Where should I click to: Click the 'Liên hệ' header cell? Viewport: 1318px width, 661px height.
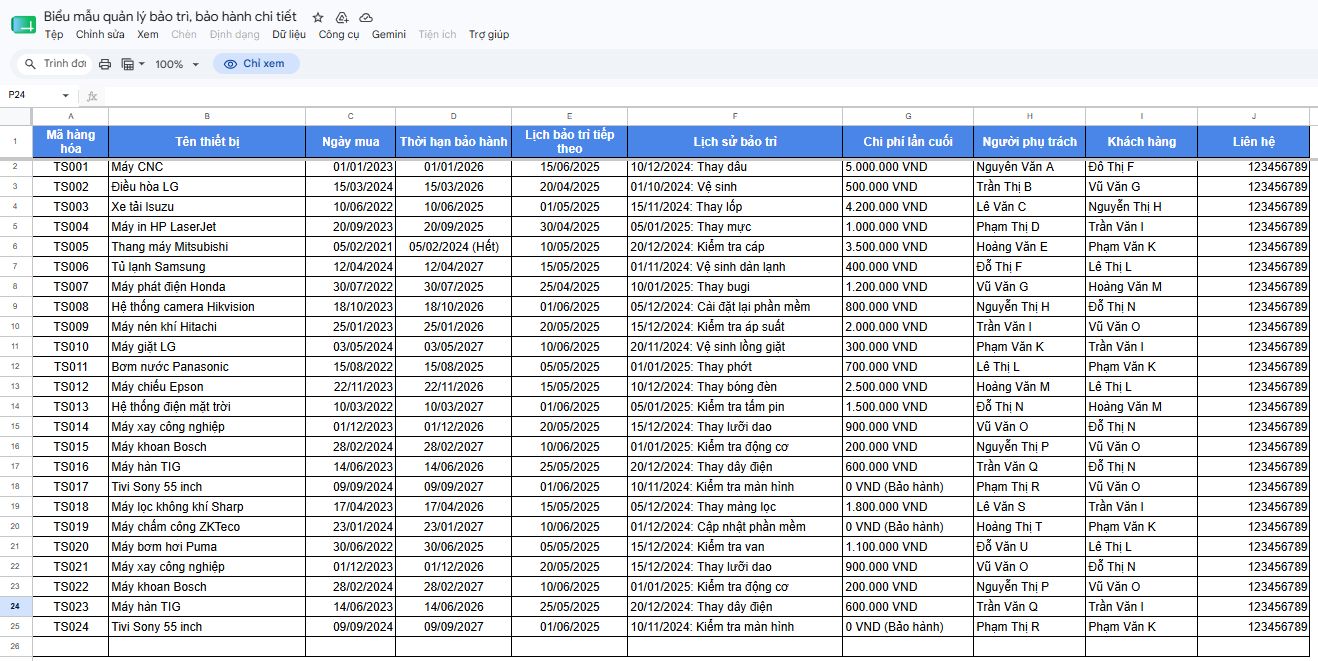point(1254,141)
